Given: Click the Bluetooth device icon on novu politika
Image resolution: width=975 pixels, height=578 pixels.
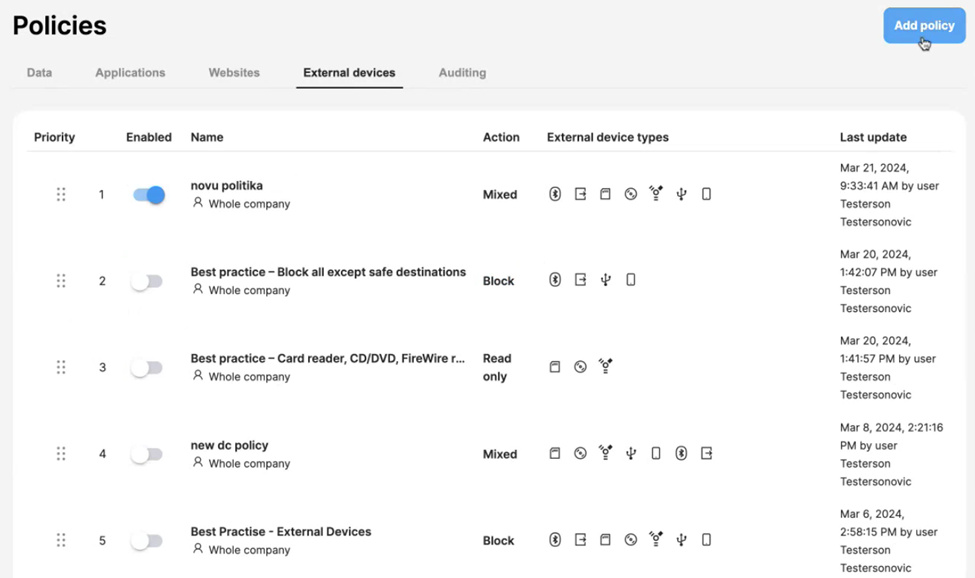Looking at the screenshot, I should (555, 194).
